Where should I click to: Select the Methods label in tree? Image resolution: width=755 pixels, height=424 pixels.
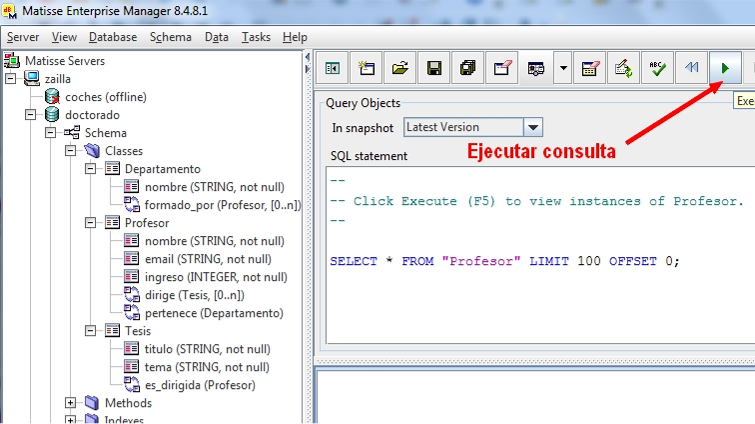[x=129, y=403]
